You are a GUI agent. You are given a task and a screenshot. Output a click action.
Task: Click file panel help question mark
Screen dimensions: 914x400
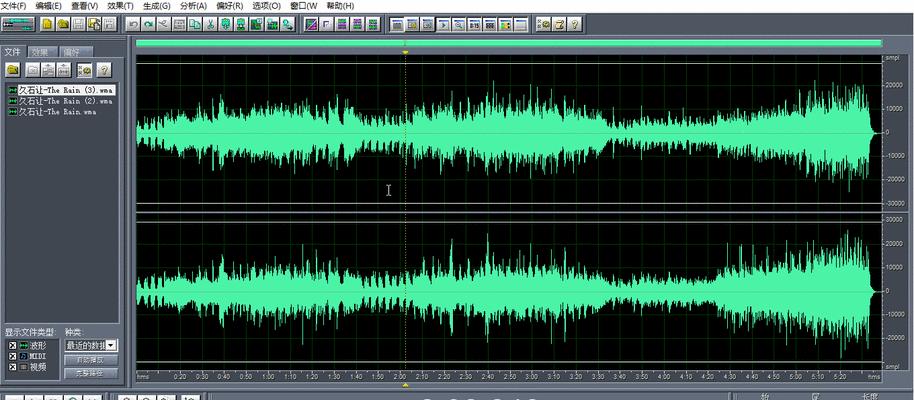click(x=104, y=69)
